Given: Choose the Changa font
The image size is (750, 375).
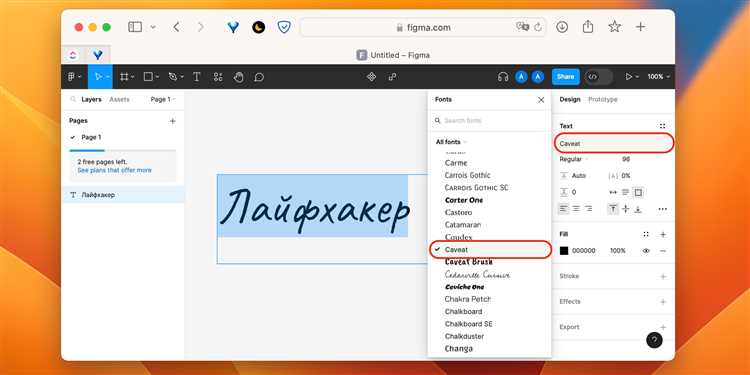Looking at the screenshot, I should [x=459, y=349].
